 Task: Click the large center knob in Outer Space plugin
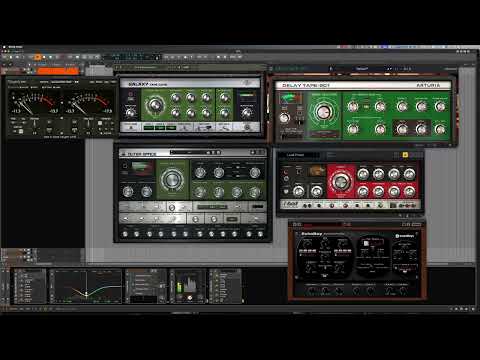point(172,180)
